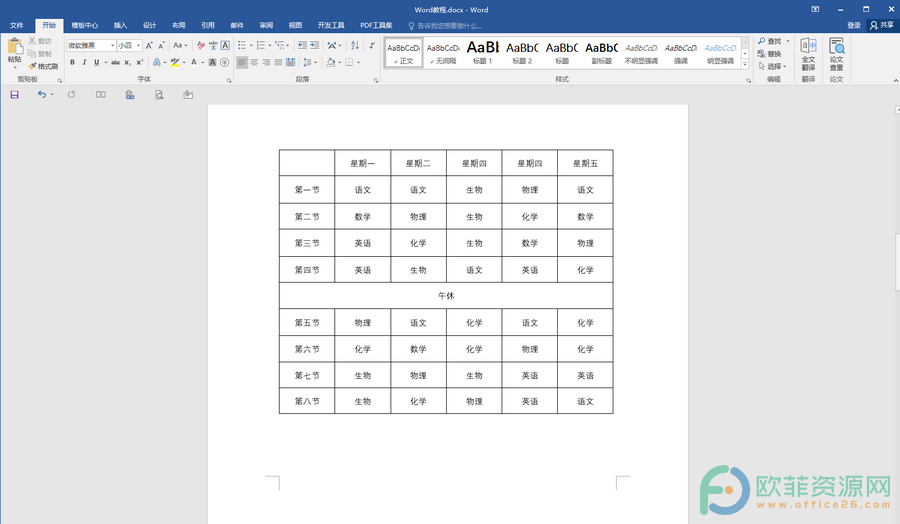The height and width of the screenshot is (524, 900).
Task: Open the File (文件) tab
Action: click(17, 25)
